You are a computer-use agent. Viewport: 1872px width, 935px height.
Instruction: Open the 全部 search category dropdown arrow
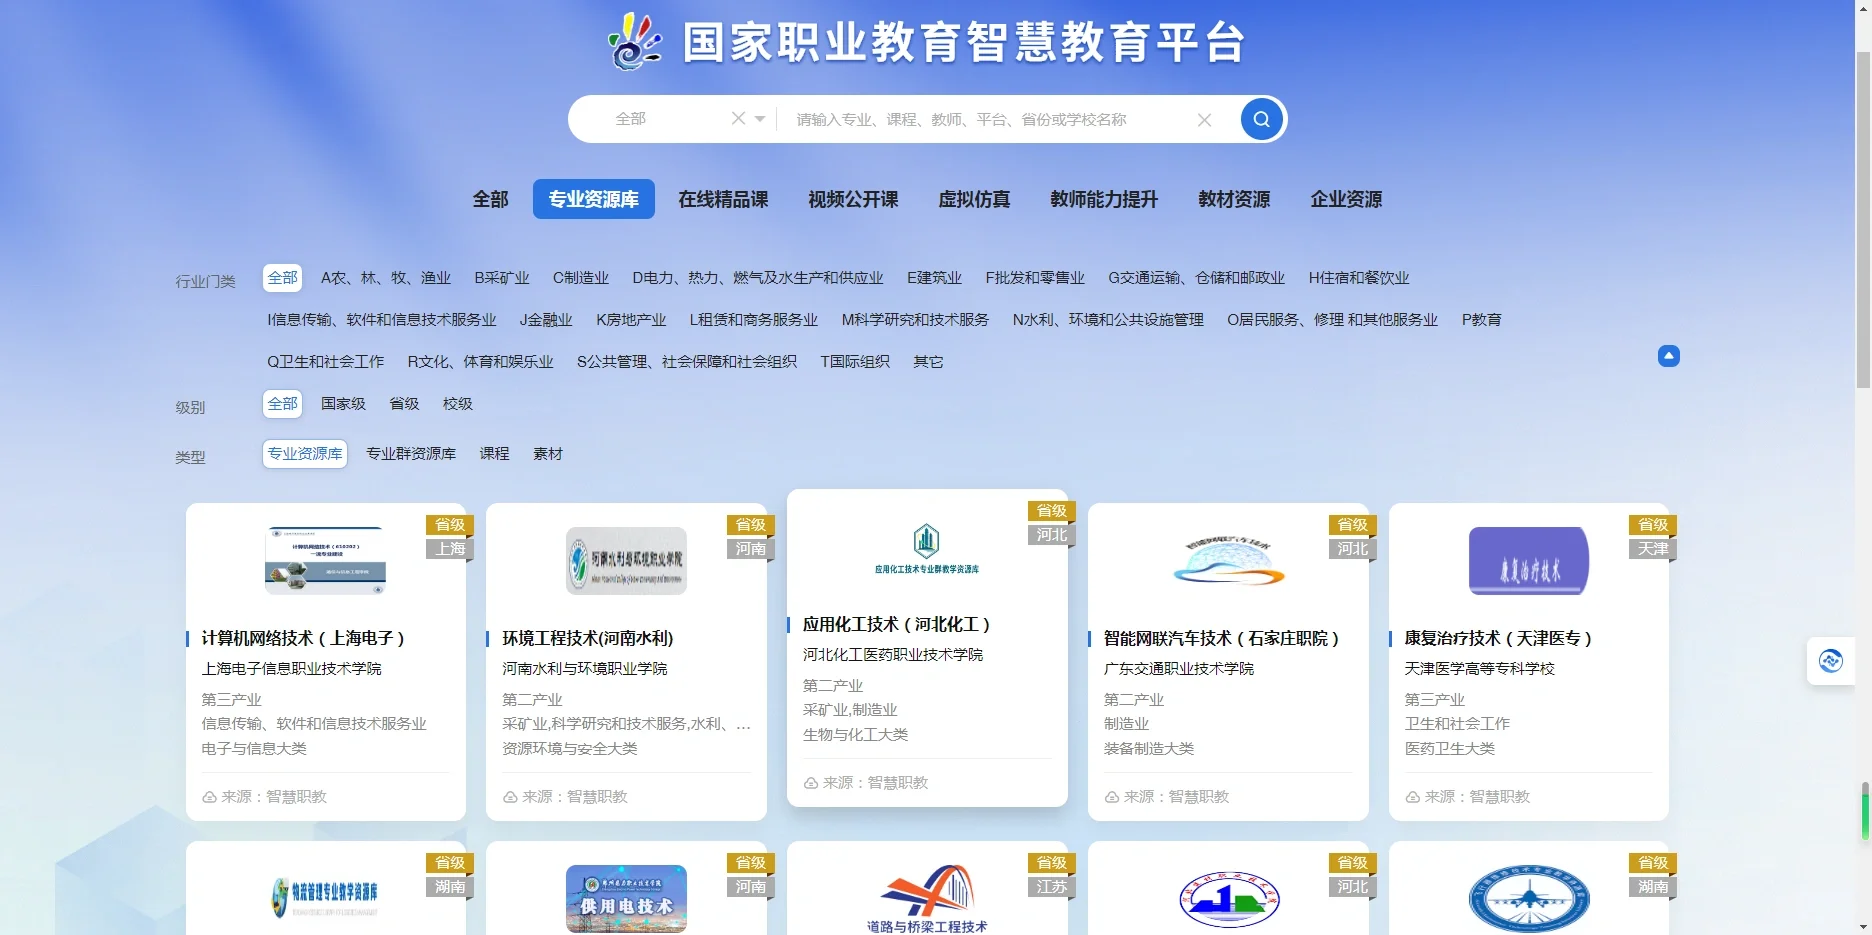(760, 119)
